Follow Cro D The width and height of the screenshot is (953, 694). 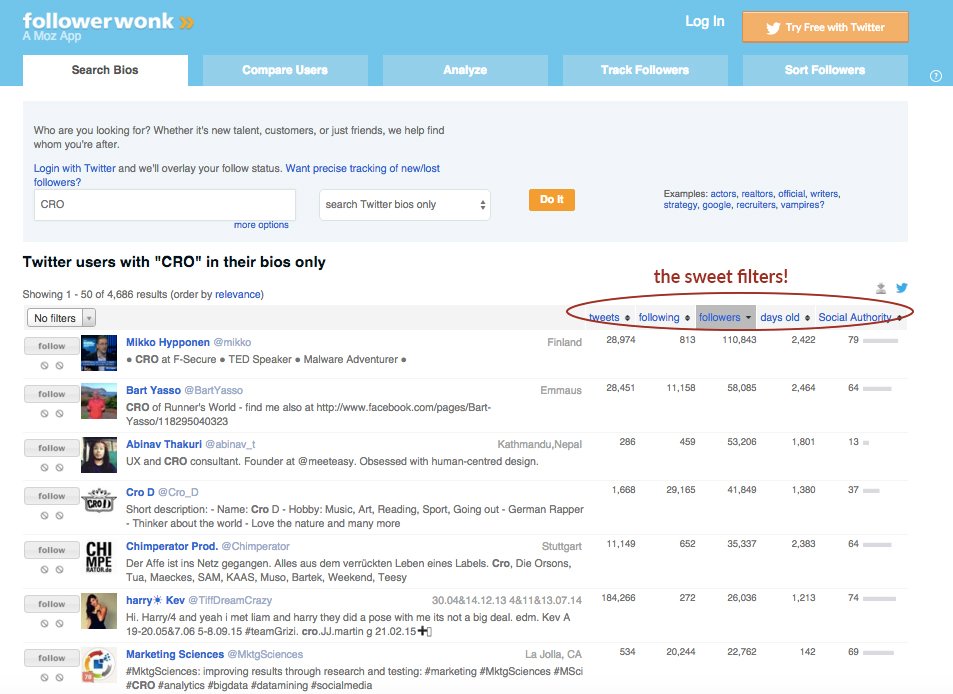coord(52,496)
